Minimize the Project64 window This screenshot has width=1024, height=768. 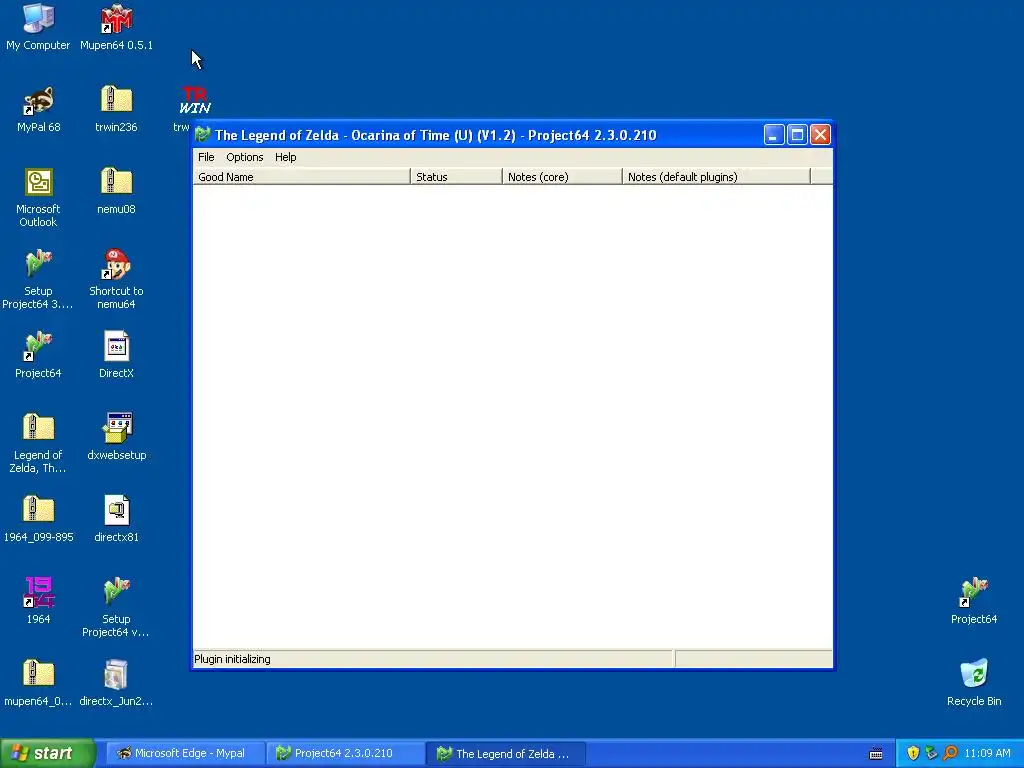[774, 135]
